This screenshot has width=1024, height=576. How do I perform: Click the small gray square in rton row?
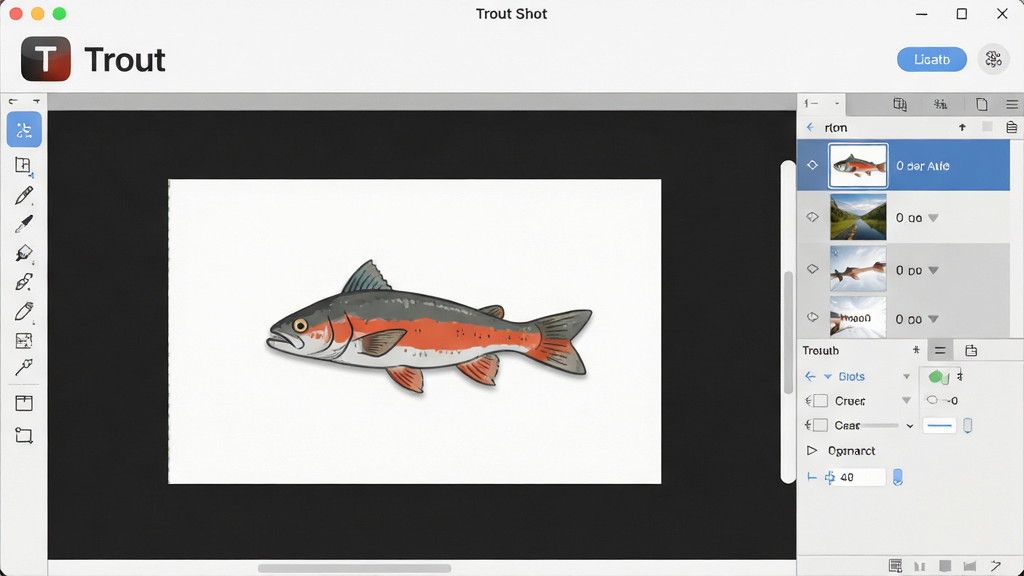(x=987, y=127)
